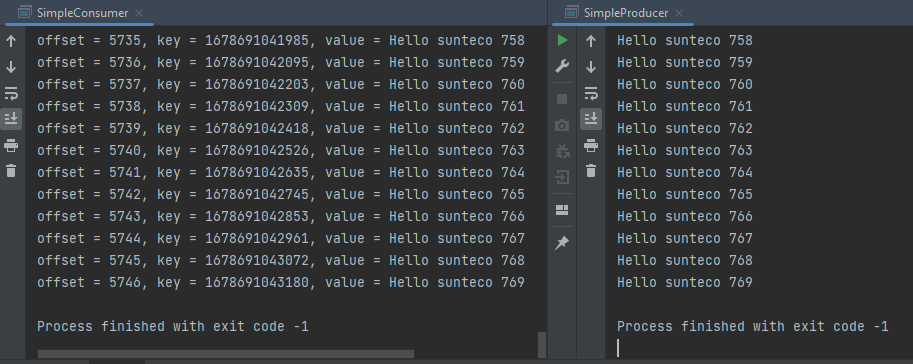Click consumer line with offset = 5736

pyautogui.click(x=281, y=62)
